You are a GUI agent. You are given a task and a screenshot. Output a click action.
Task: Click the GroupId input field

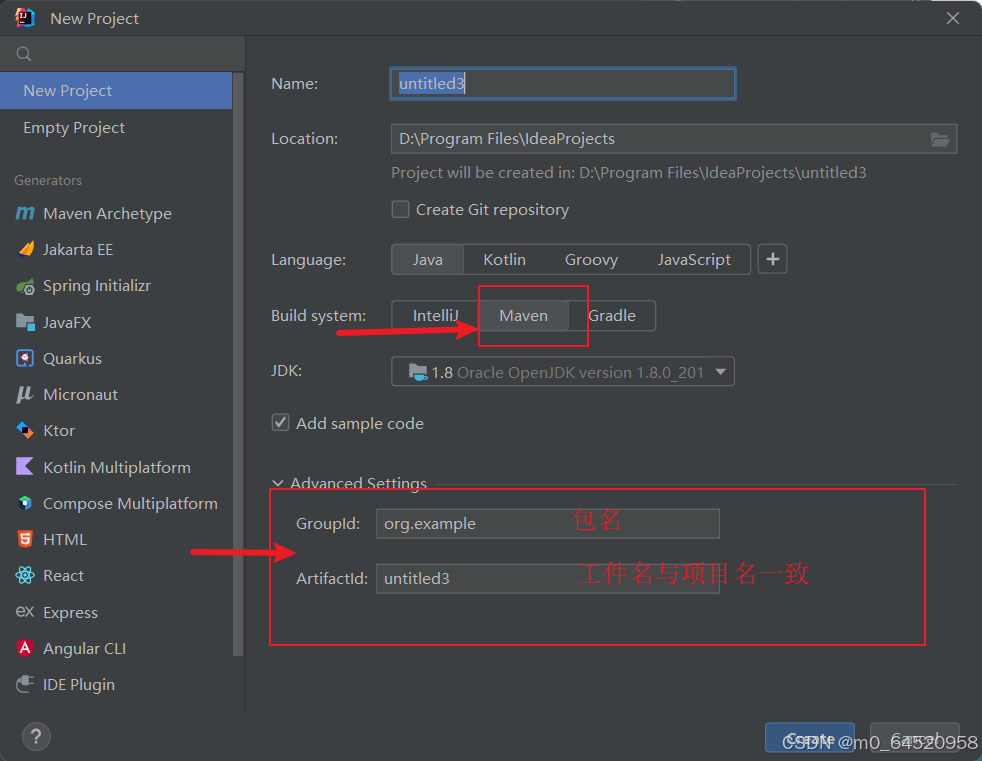pos(547,524)
